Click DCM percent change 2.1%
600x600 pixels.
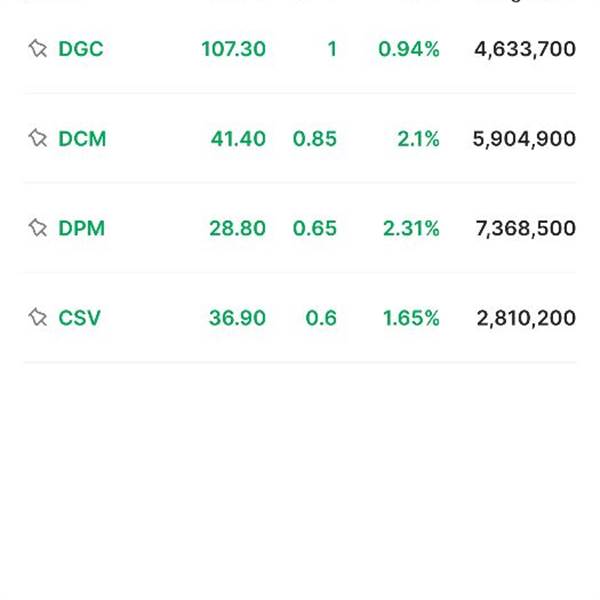pyautogui.click(x=418, y=139)
